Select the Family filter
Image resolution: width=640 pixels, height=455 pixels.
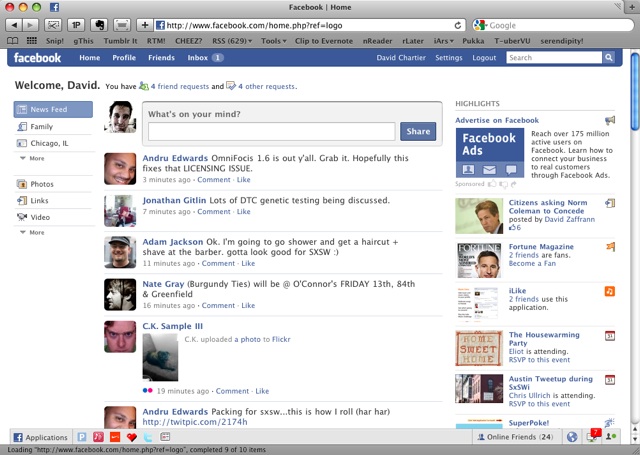coord(53,127)
